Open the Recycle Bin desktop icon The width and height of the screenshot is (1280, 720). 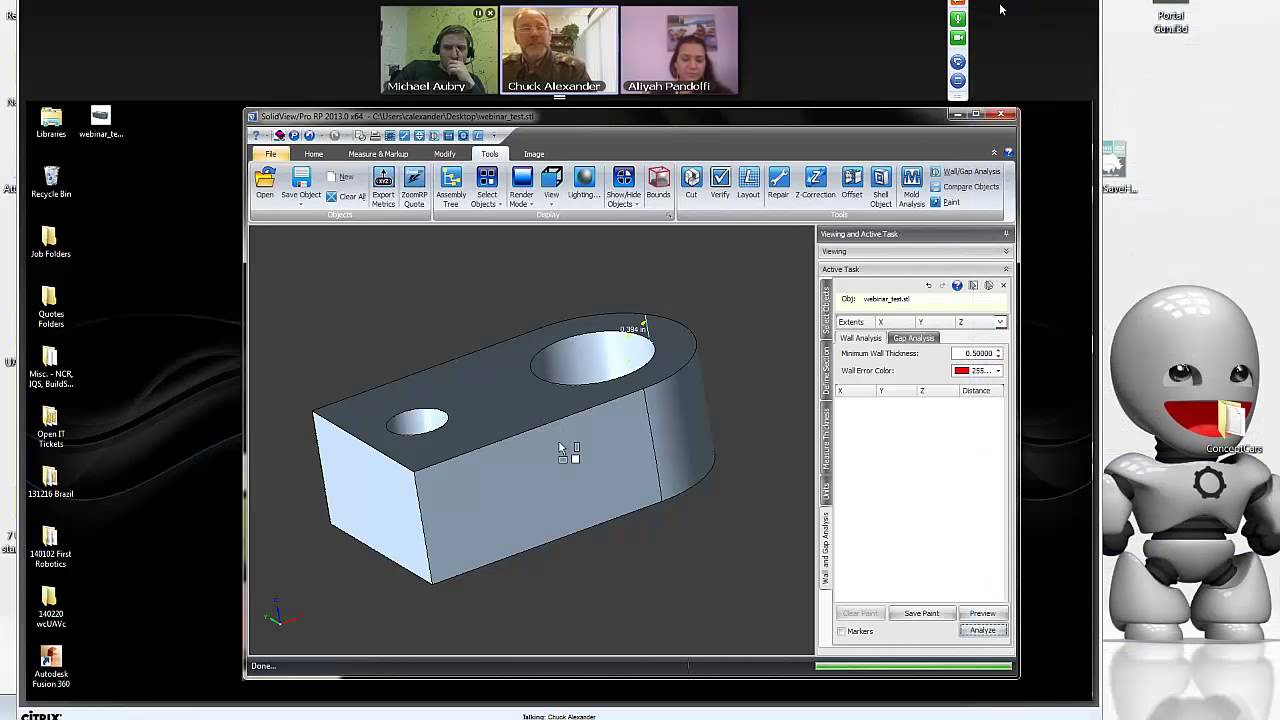coord(51,183)
